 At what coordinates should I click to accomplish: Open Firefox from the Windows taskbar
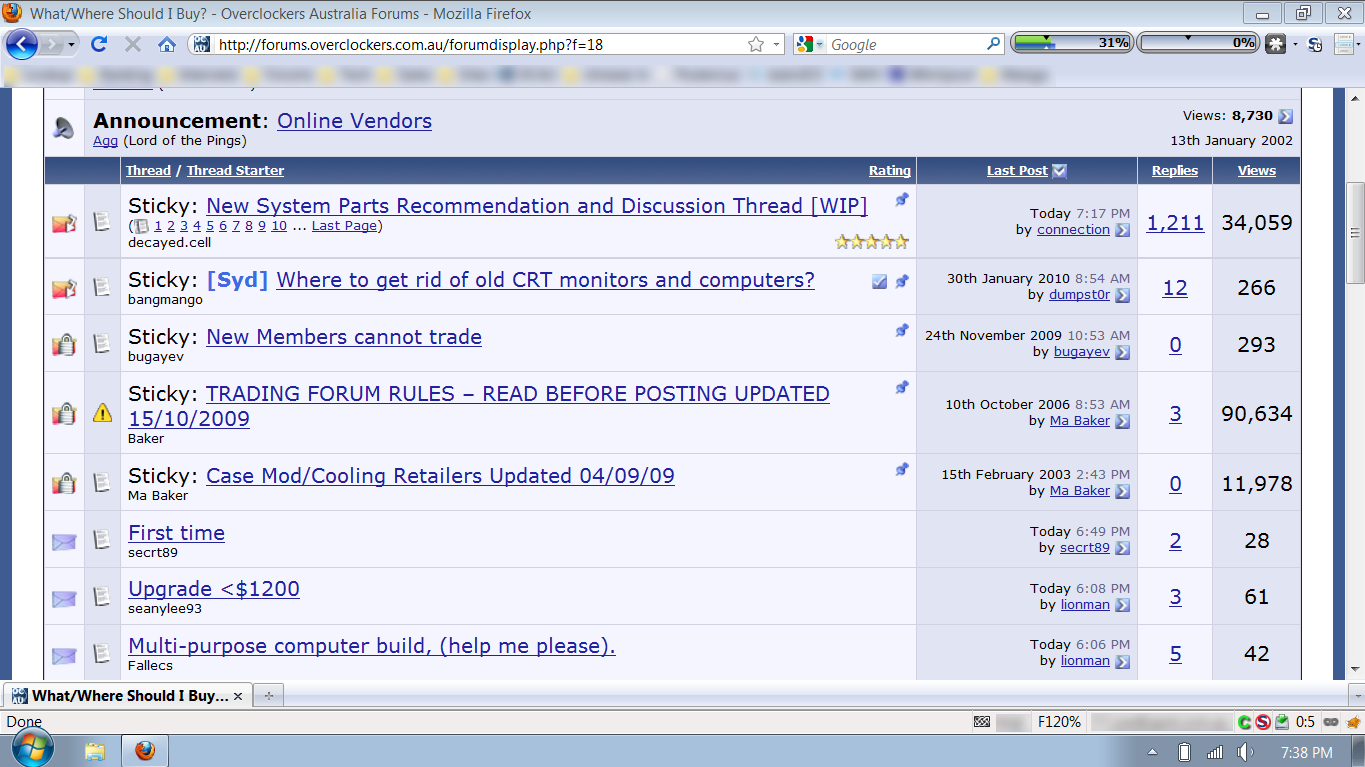pos(145,750)
